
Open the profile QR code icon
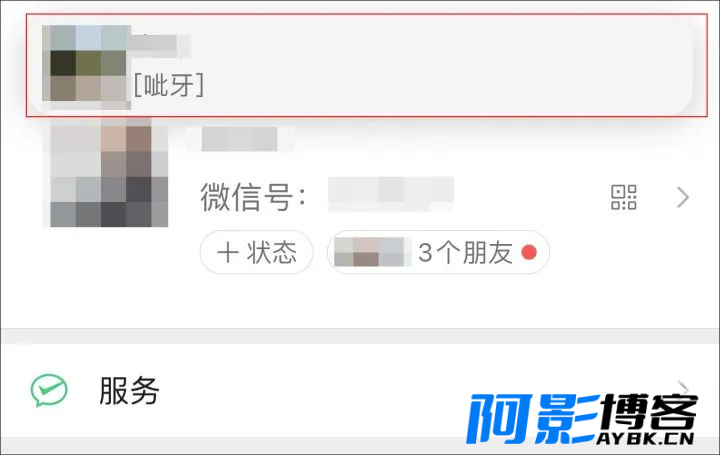pyautogui.click(x=624, y=197)
